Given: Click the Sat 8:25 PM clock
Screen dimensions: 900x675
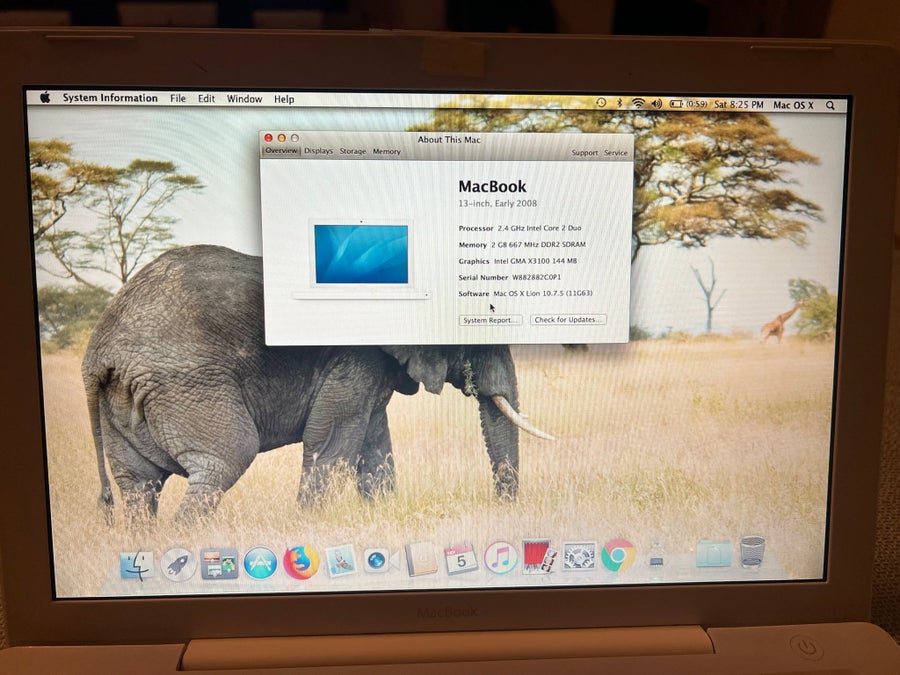Looking at the screenshot, I should (x=739, y=104).
